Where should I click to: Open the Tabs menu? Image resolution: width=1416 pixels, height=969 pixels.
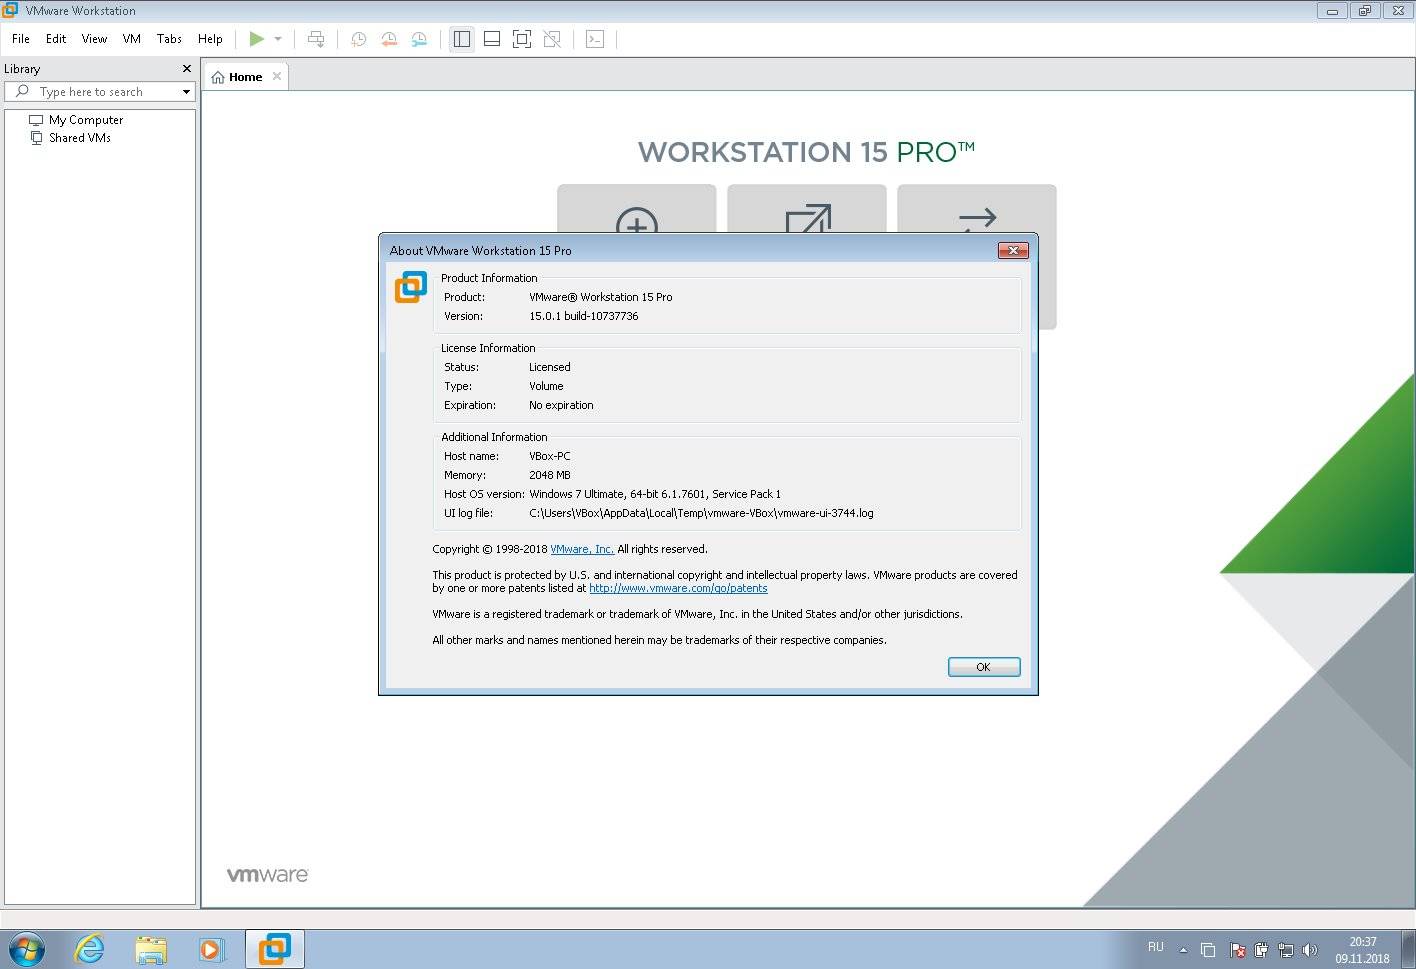(x=169, y=39)
